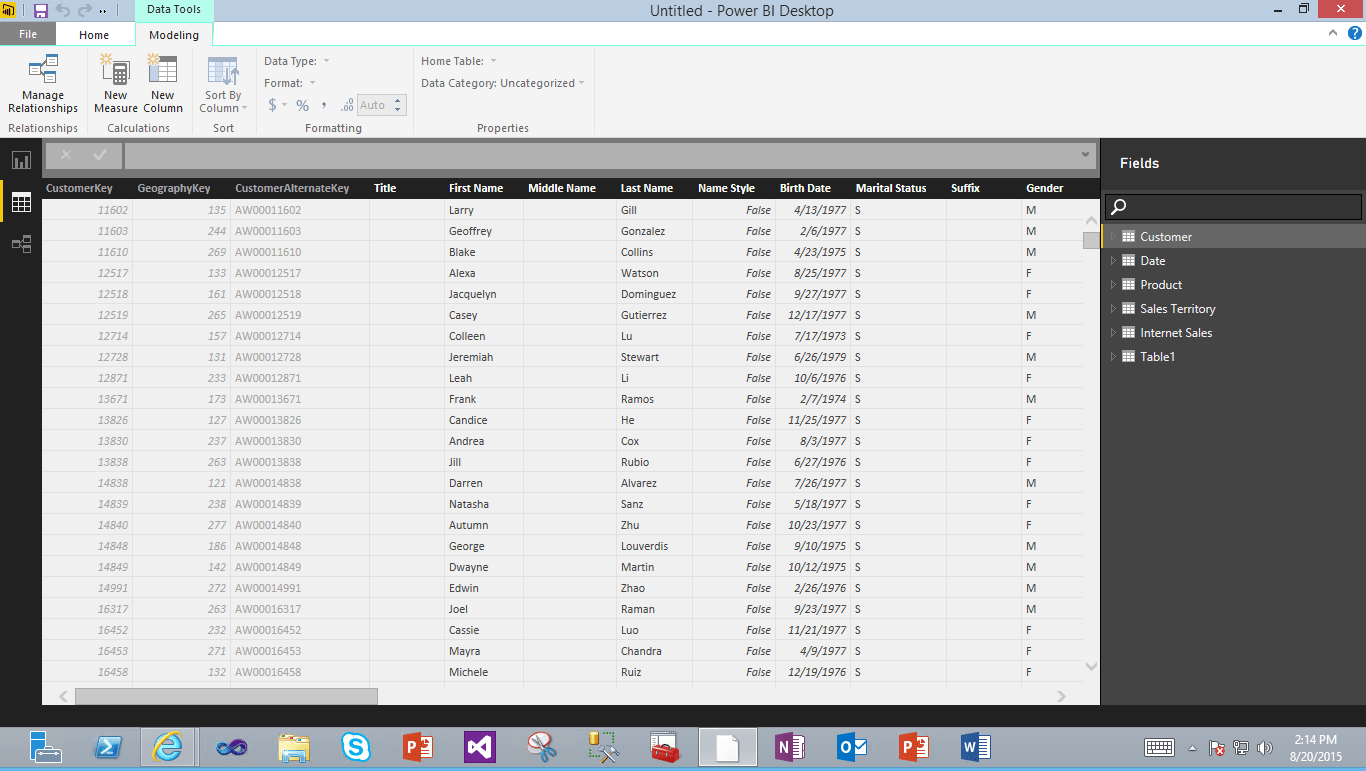
Task: Open OneNote from taskbar
Action: [x=790, y=747]
